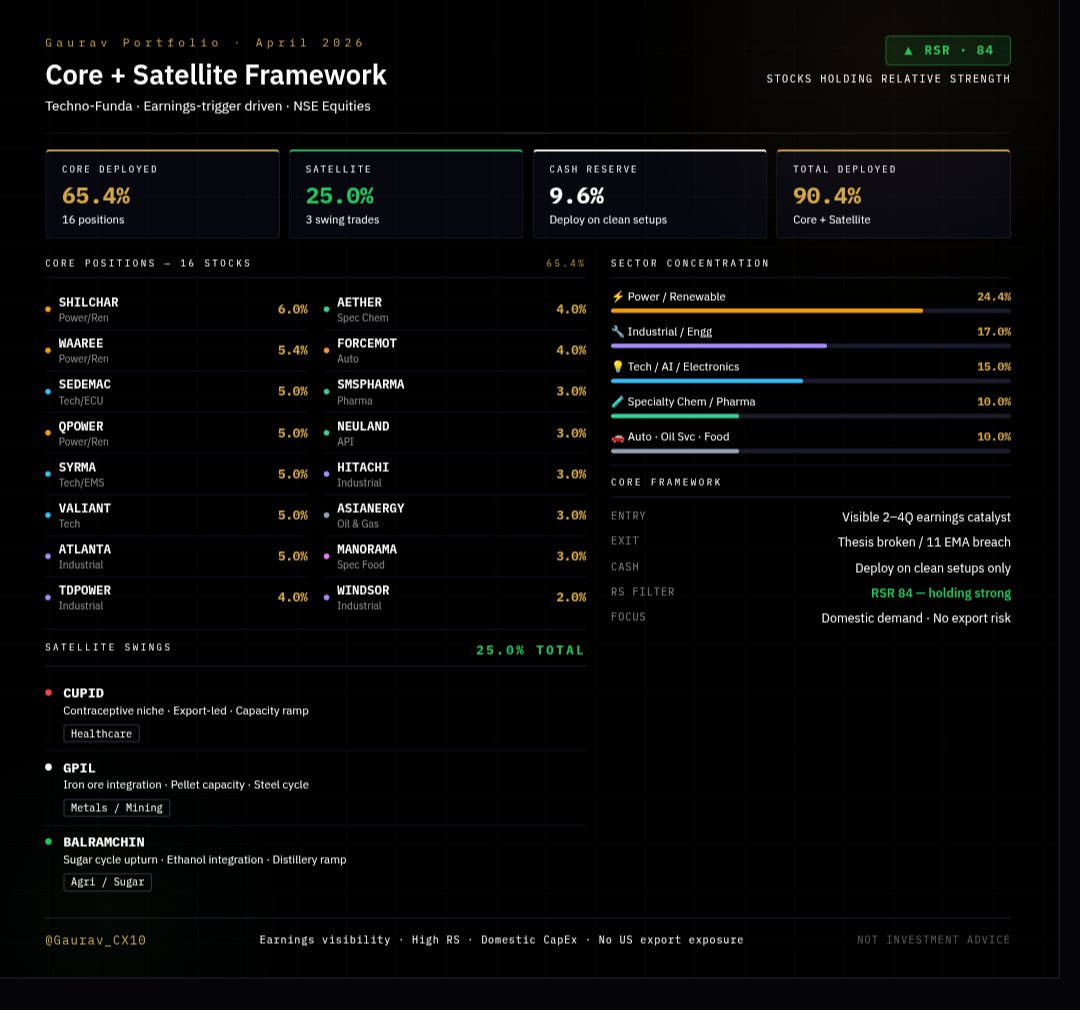Select the SEDEMAC position row
The height and width of the screenshot is (1010, 1080).
[176, 392]
